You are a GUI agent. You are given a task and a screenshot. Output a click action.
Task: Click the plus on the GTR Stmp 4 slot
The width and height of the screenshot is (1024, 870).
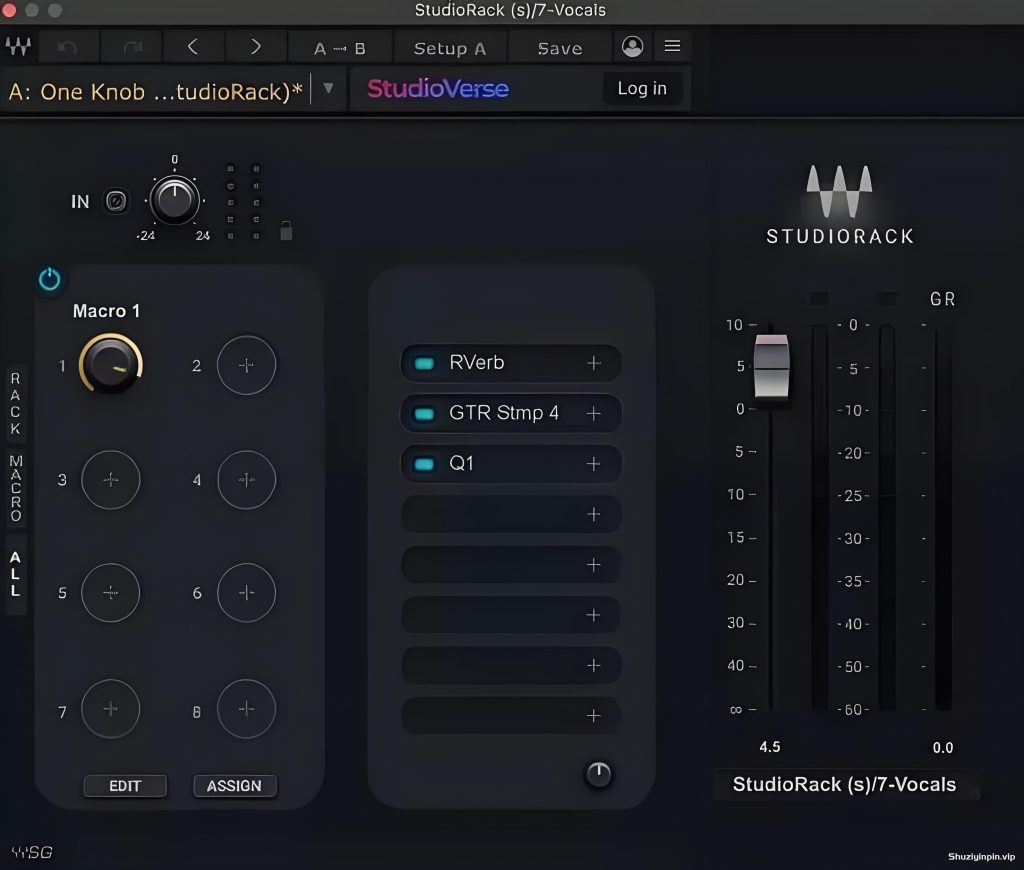tap(594, 413)
